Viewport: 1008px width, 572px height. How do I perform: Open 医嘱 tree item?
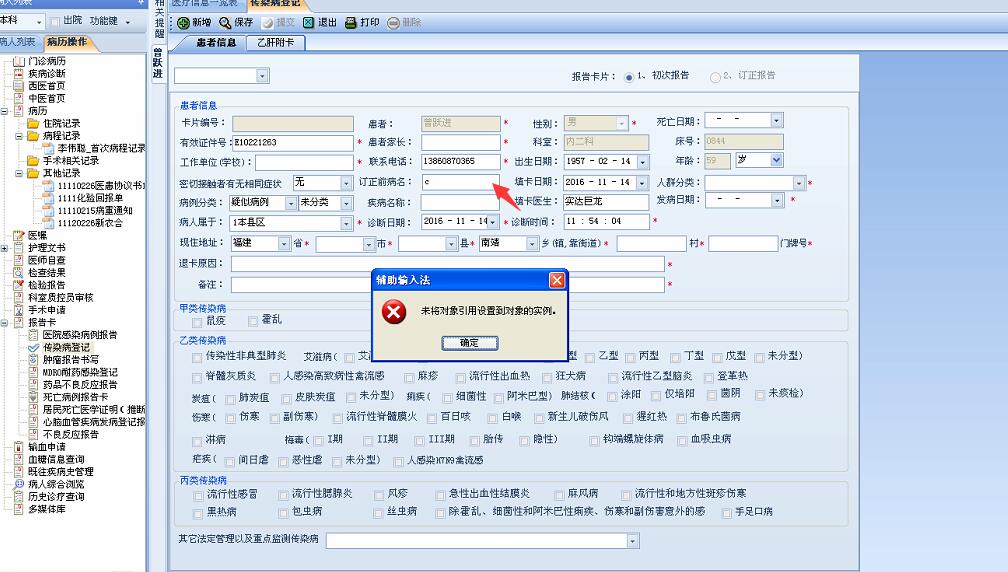pos(37,235)
